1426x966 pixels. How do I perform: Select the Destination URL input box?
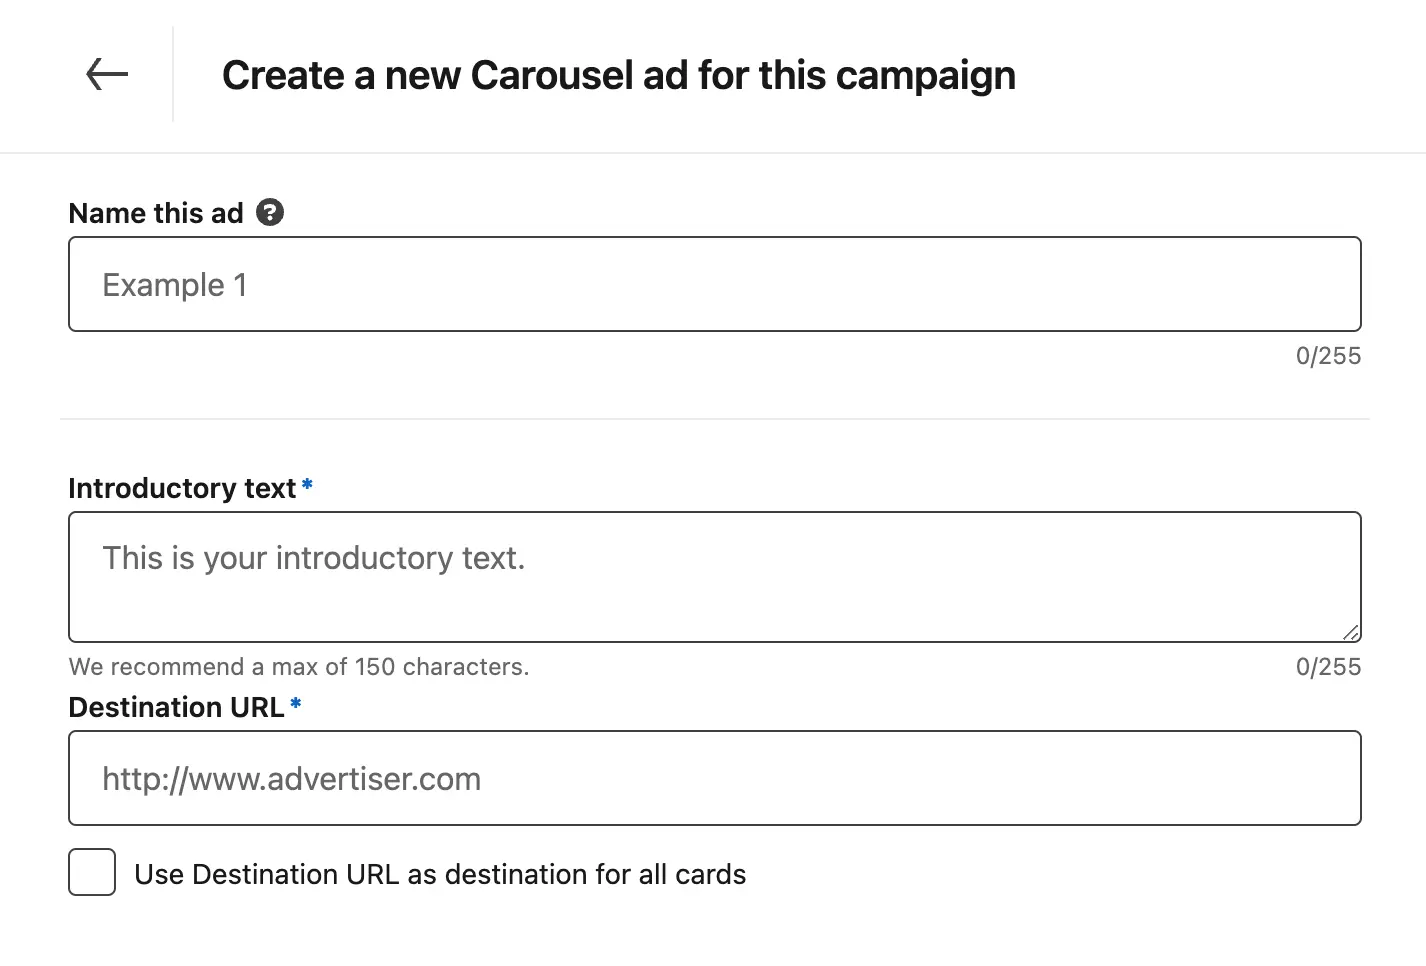[715, 778]
